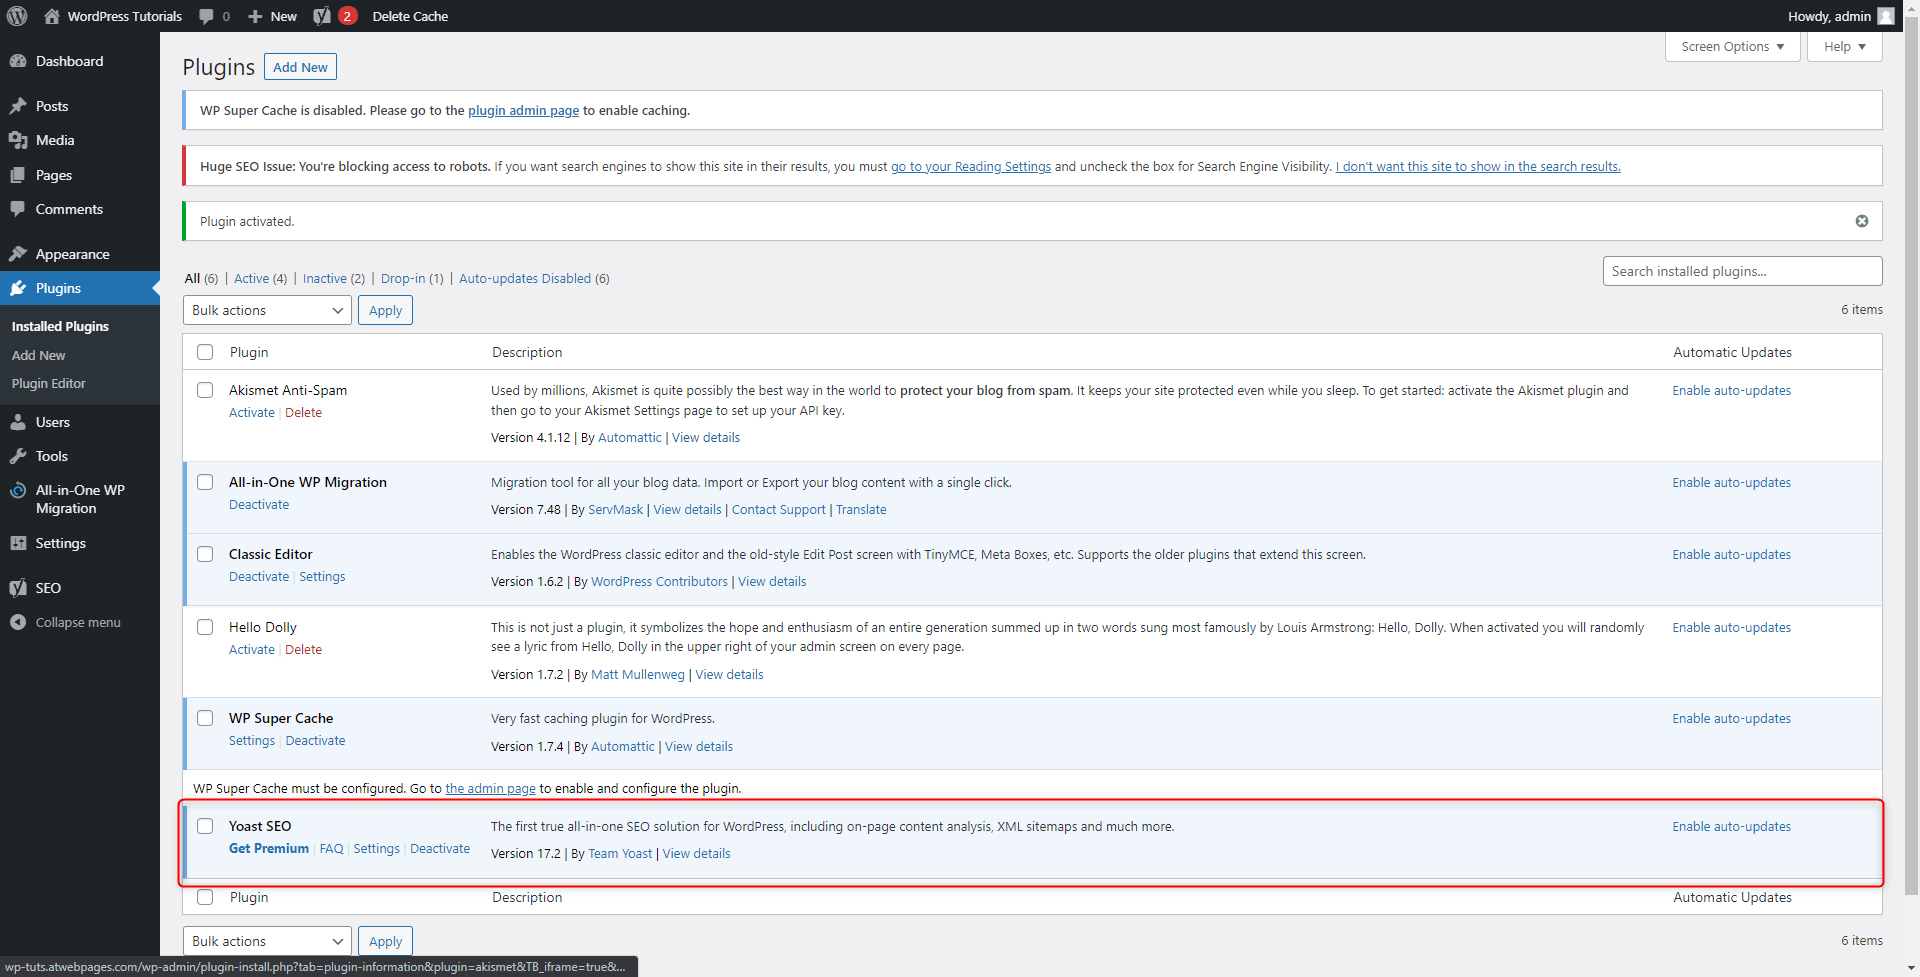Click the All-in-One WP Migration sidebar icon
Image resolution: width=1920 pixels, height=977 pixels.
click(18, 490)
